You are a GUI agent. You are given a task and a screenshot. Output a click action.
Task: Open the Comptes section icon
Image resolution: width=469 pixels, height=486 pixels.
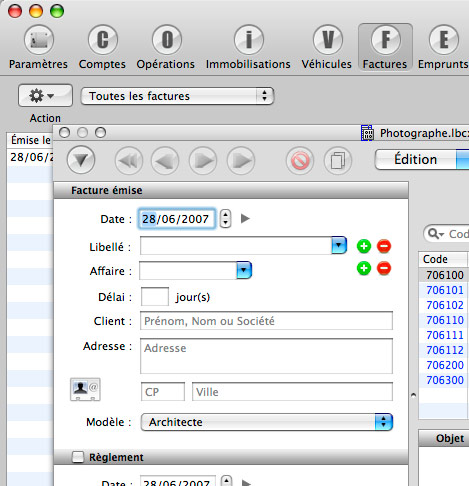click(x=102, y=40)
